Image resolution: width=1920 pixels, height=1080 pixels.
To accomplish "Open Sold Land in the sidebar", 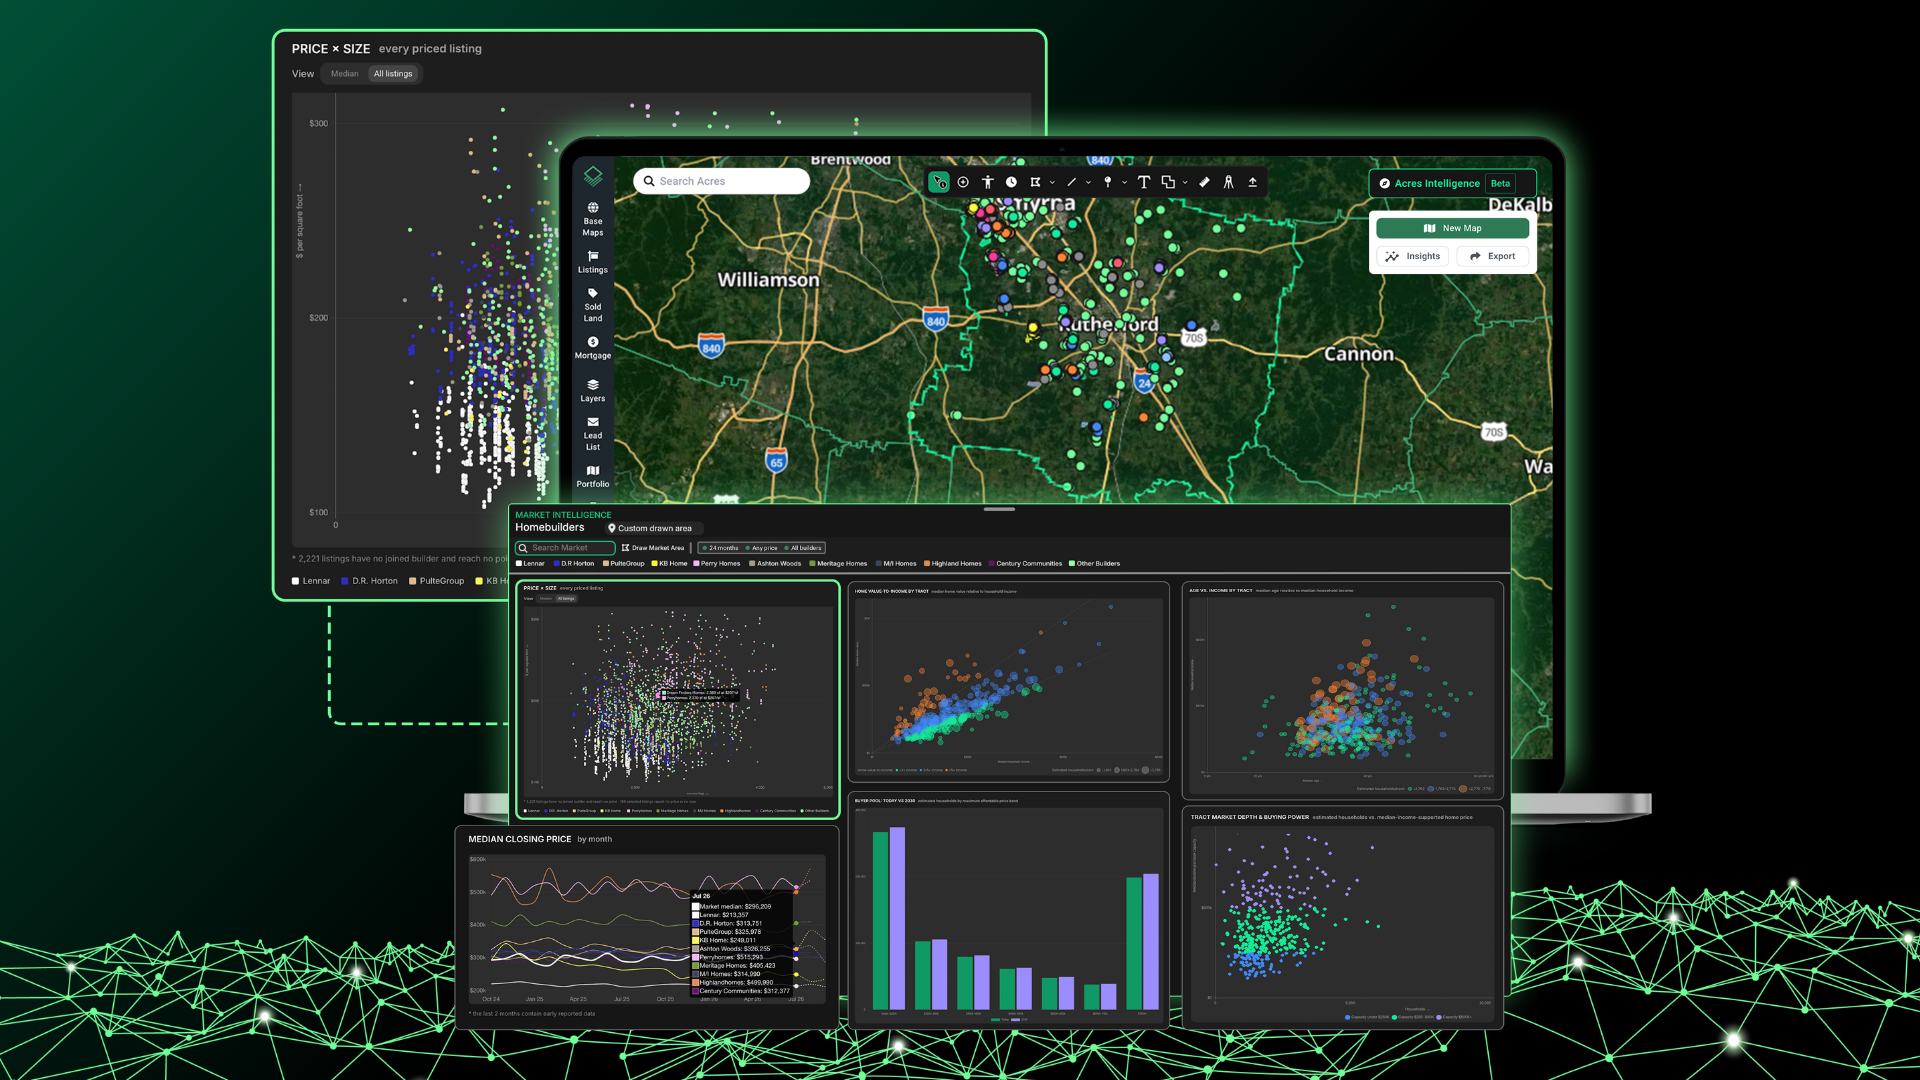I will coord(593,306).
